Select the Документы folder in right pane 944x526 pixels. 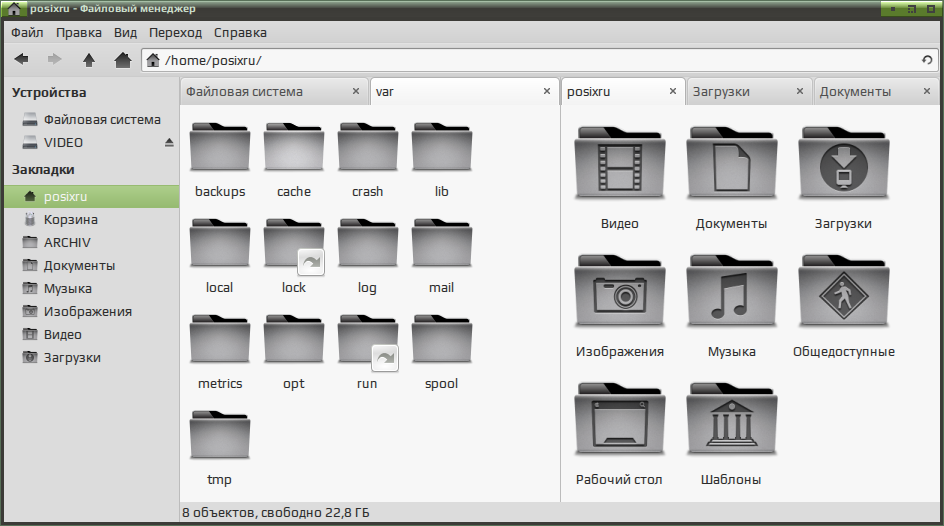pos(731,162)
